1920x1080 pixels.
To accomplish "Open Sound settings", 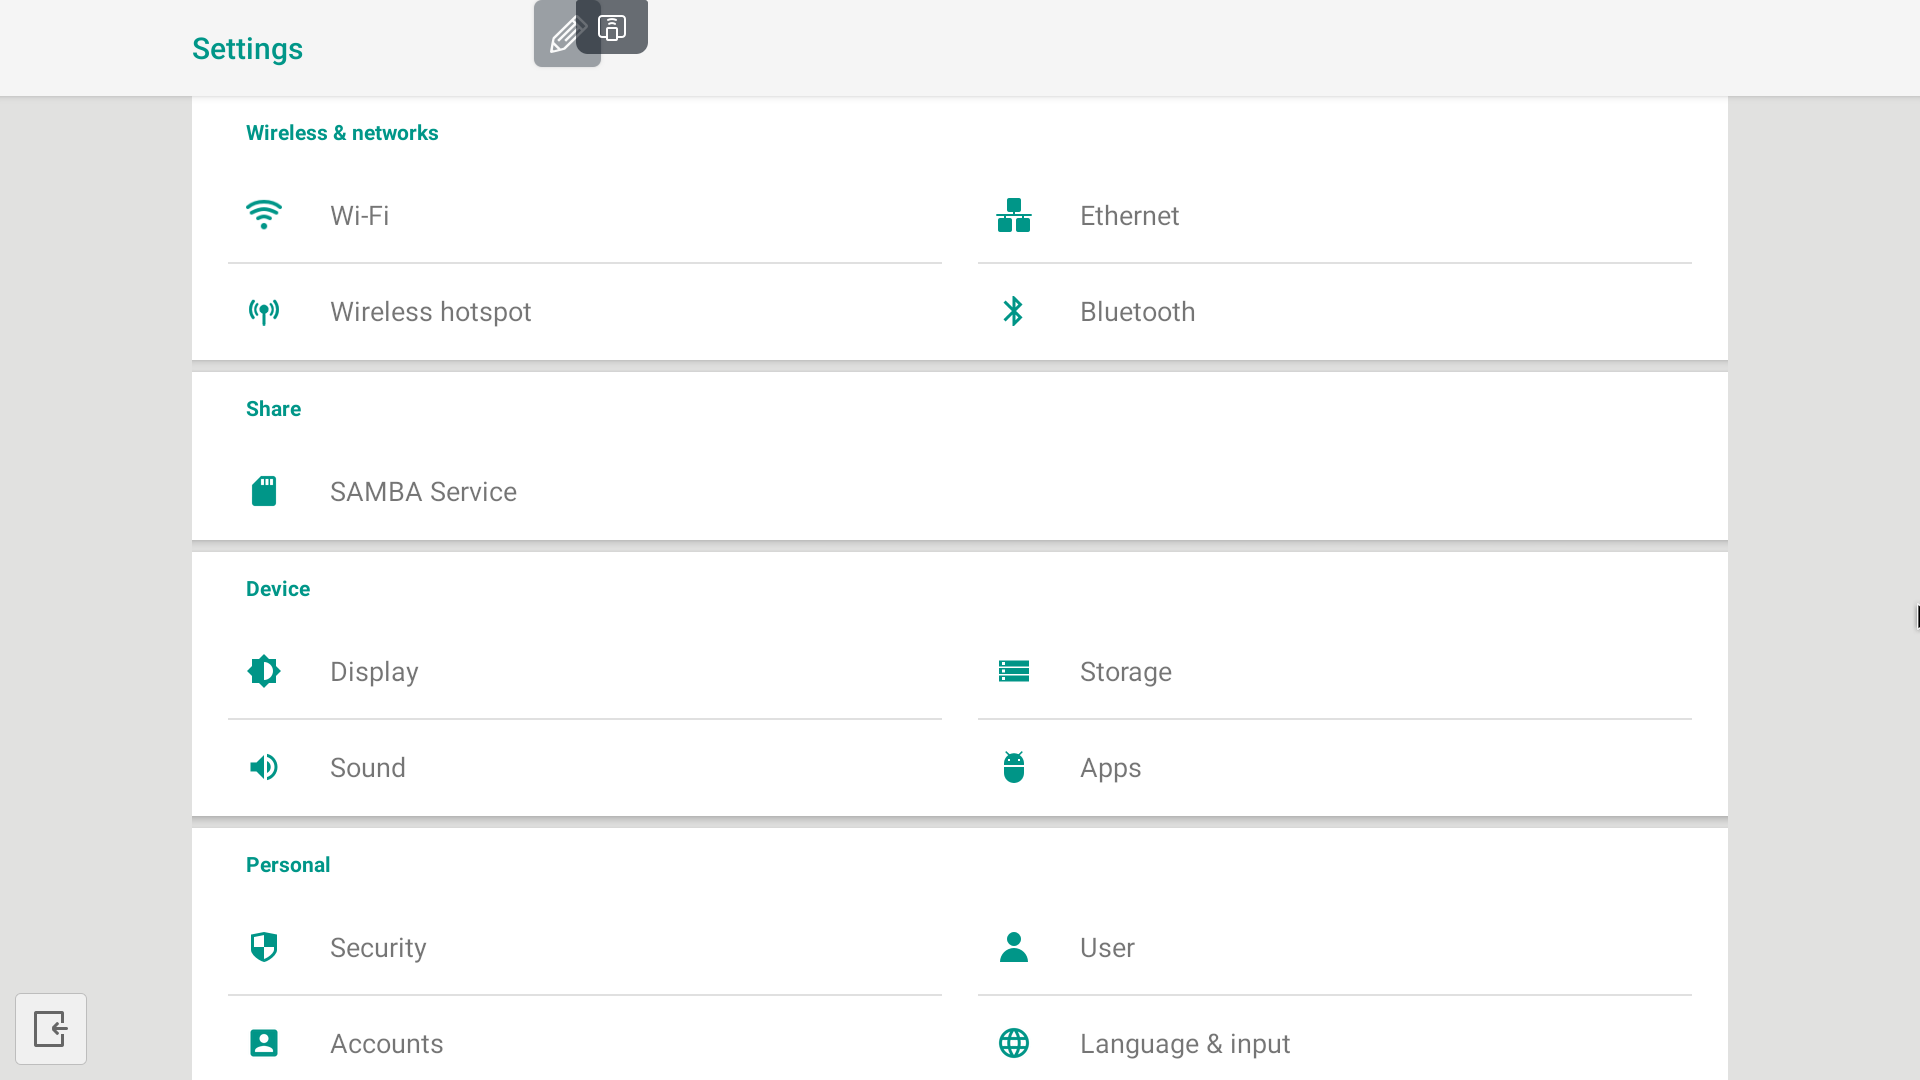I will click(585, 767).
